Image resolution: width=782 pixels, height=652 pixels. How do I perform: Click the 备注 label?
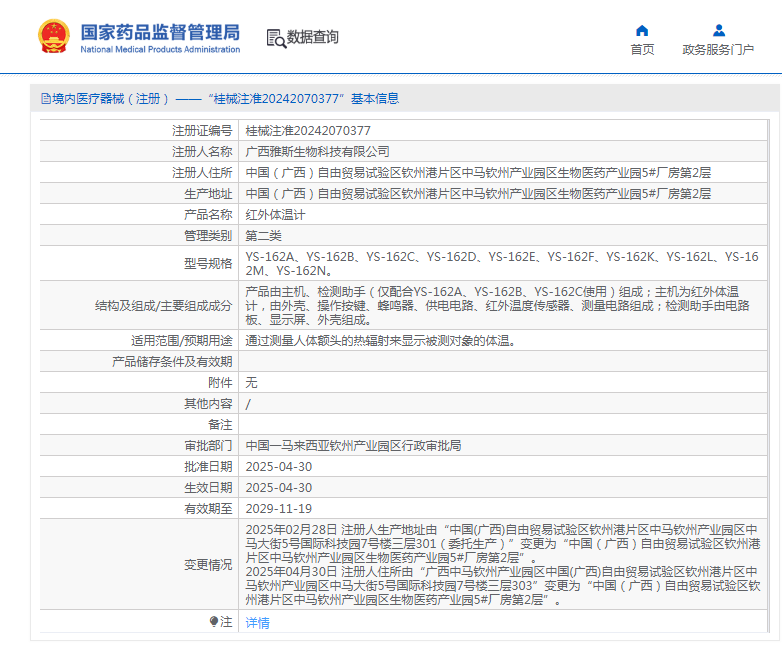tap(220, 425)
